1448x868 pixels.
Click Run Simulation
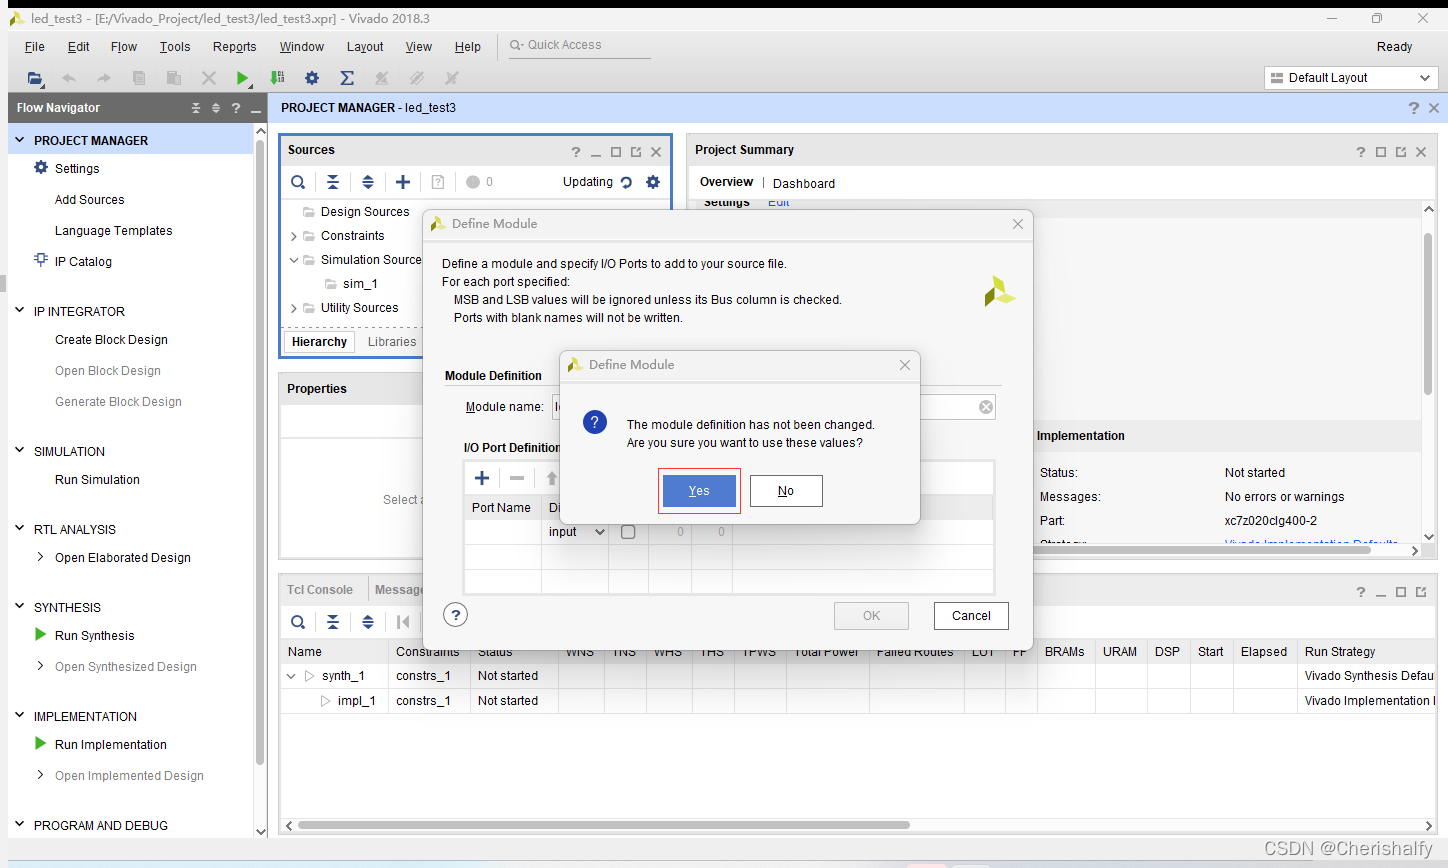point(97,480)
